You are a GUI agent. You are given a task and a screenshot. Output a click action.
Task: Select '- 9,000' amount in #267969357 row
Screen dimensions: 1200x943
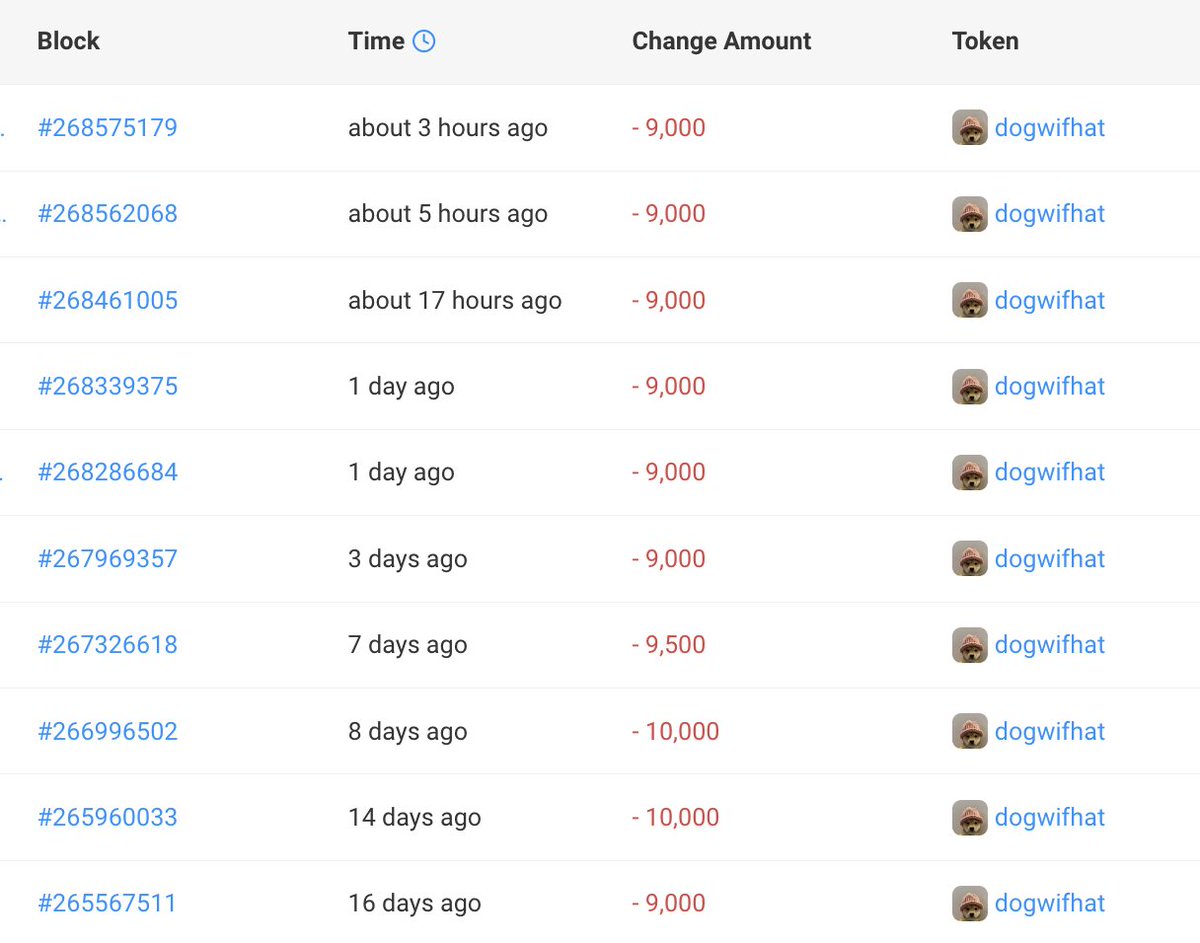tap(669, 558)
